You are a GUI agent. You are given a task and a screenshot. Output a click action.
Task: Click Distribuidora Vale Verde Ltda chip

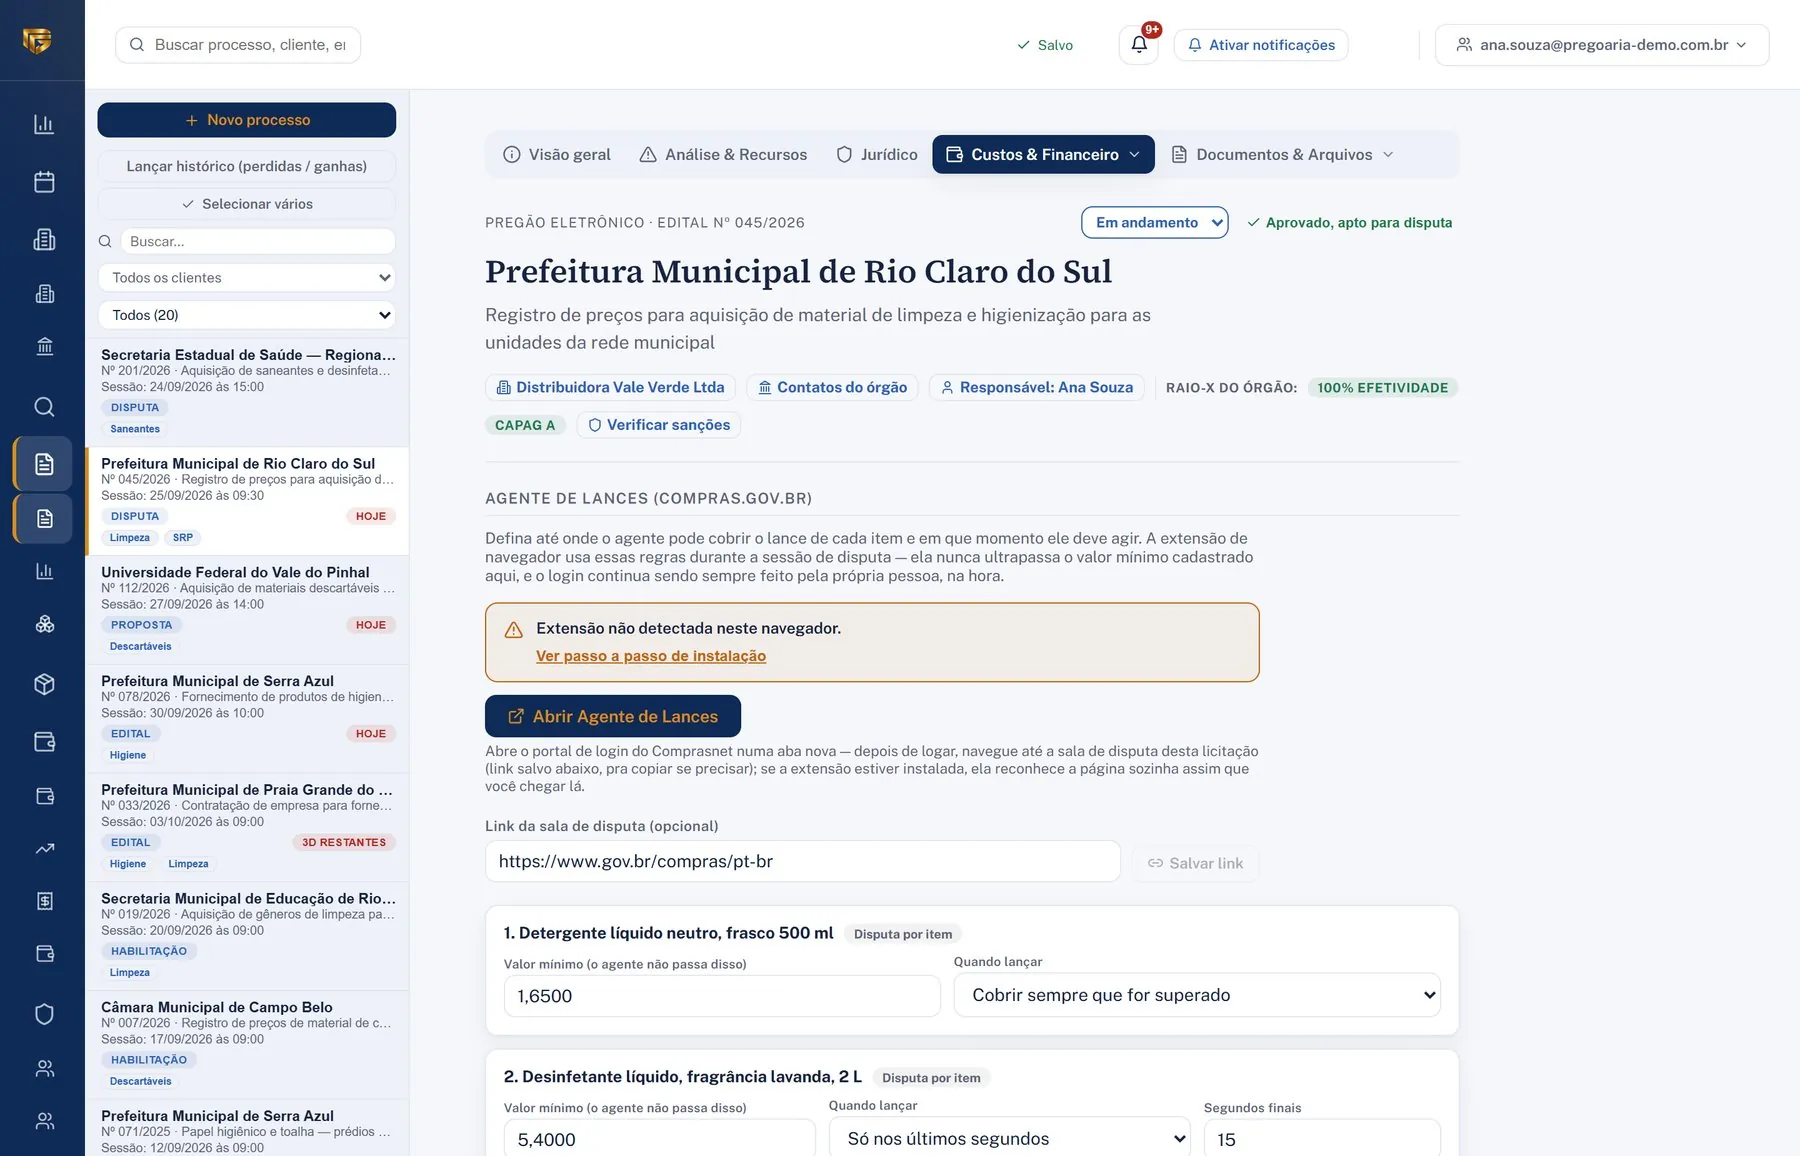coord(610,387)
